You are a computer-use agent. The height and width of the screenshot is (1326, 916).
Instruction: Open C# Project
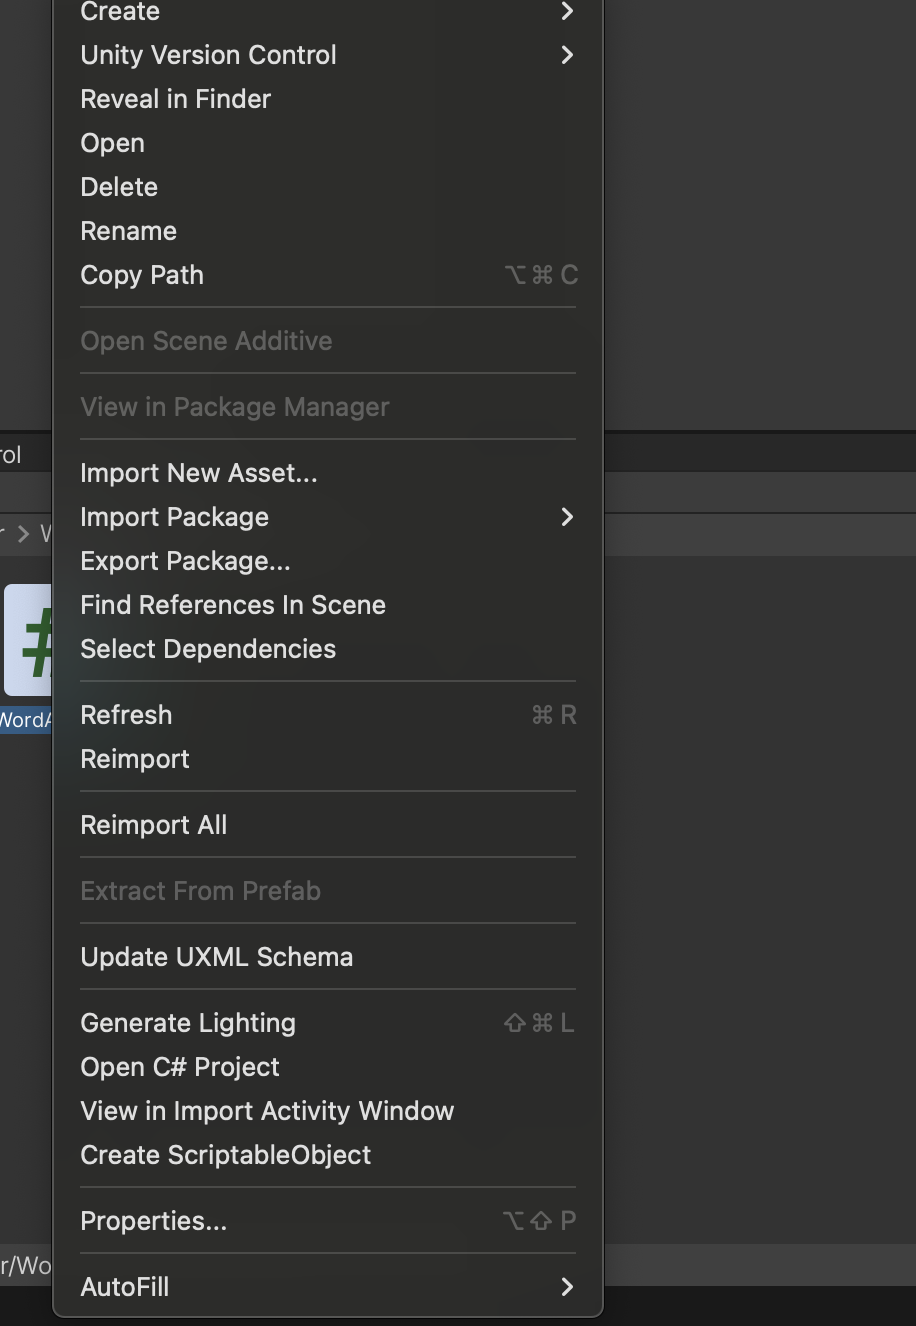pyautogui.click(x=179, y=1067)
